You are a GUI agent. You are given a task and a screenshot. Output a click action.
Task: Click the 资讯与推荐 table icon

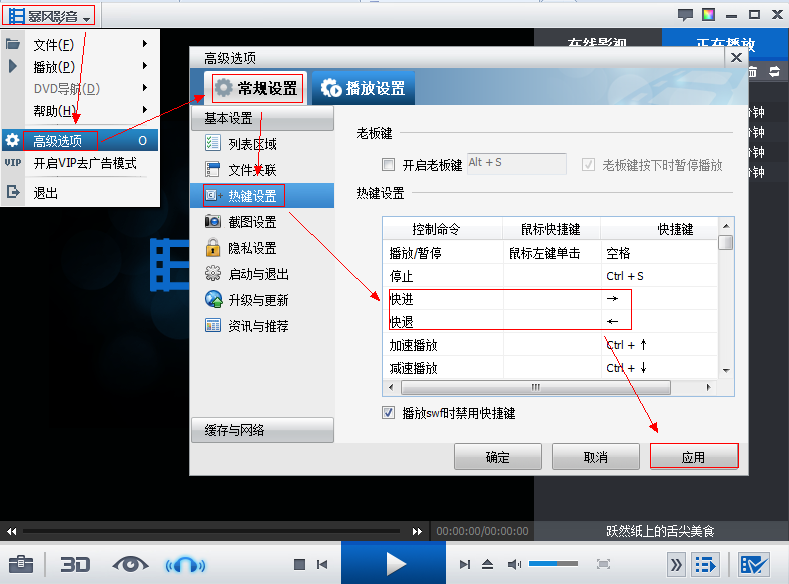pos(213,325)
